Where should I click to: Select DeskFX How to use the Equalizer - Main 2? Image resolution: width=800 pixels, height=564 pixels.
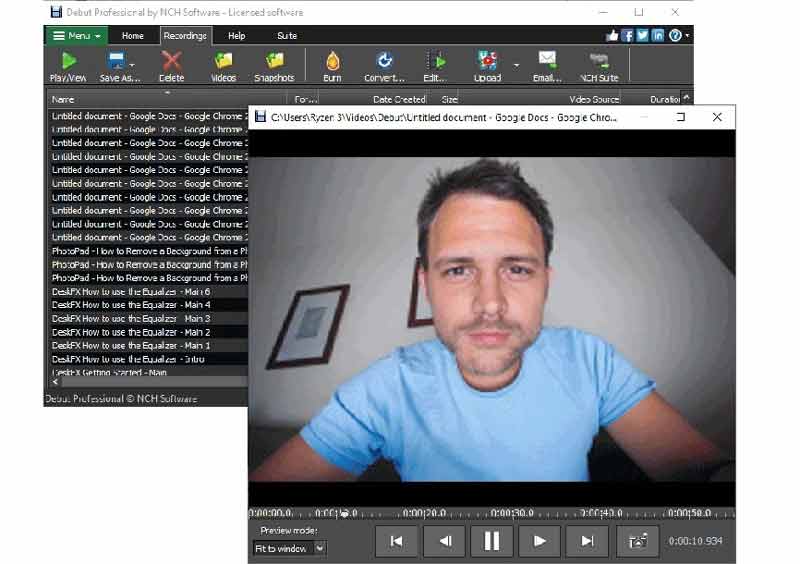(x=148, y=332)
